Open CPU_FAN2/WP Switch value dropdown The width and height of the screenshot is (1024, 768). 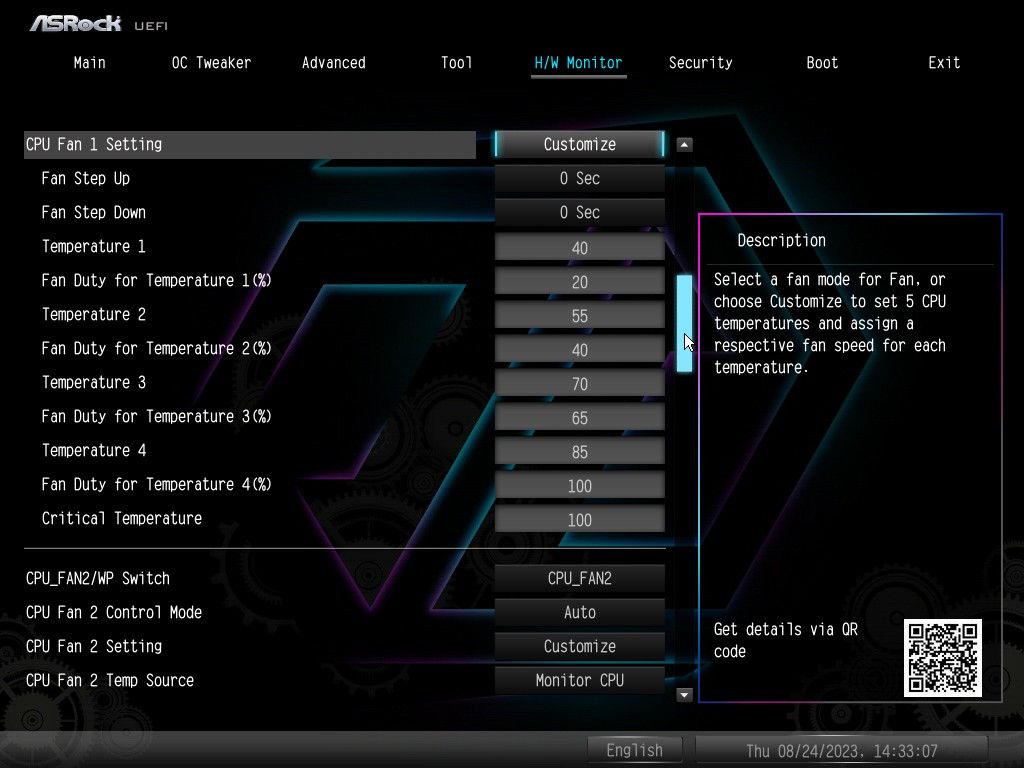pyautogui.click(x=580, y=579)
